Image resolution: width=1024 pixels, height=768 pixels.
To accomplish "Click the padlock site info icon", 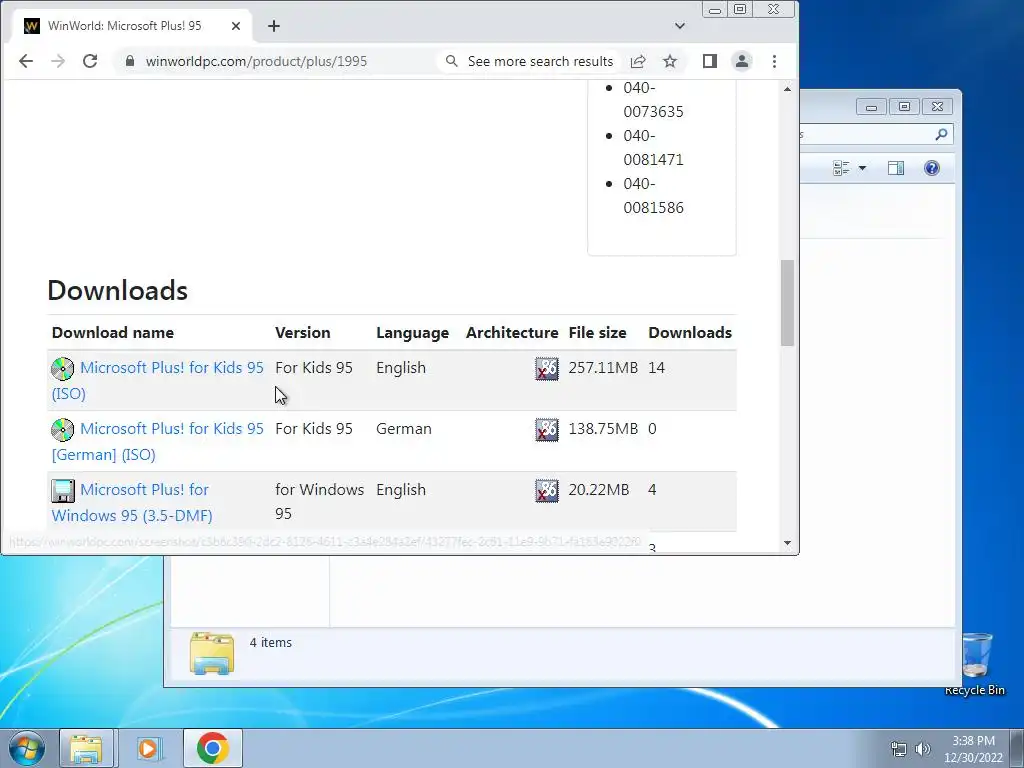I will pos(130,61).
